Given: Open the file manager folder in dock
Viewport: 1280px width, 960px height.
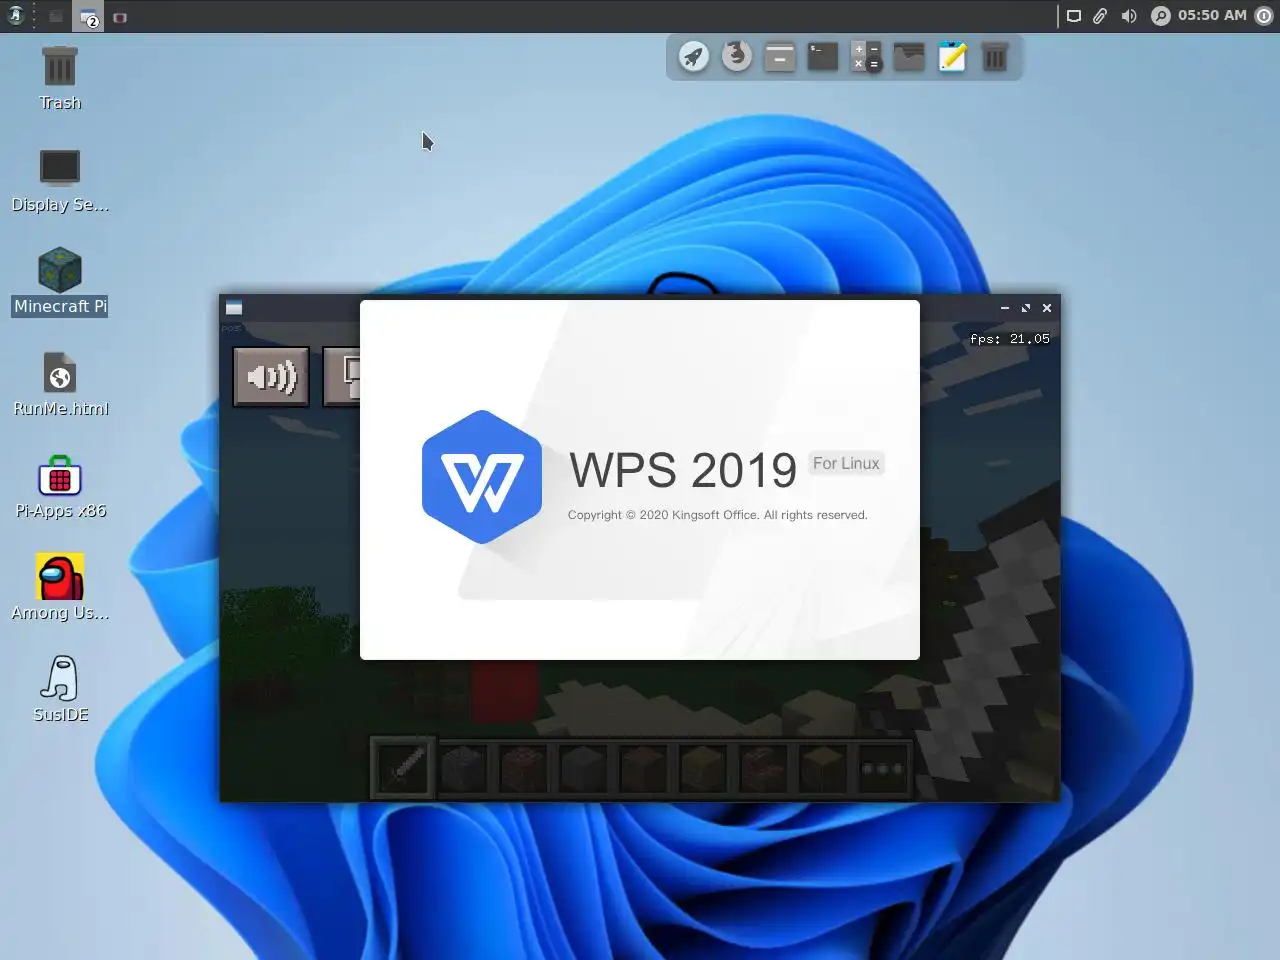Looking at the screenshot, I should click(909, 57).
